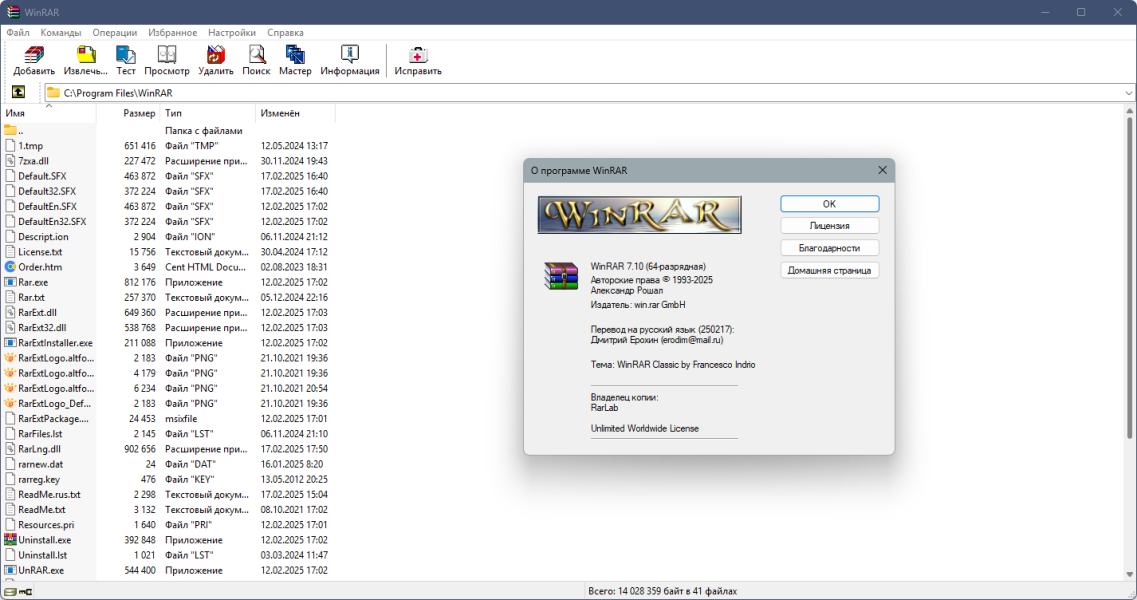Open the Файл menu

[x=18, y=33]
